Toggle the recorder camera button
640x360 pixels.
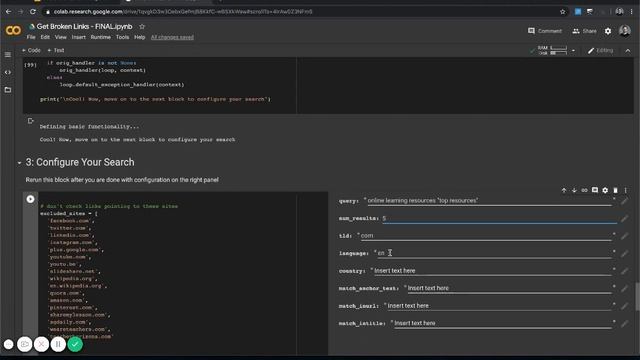pos(24,344)
